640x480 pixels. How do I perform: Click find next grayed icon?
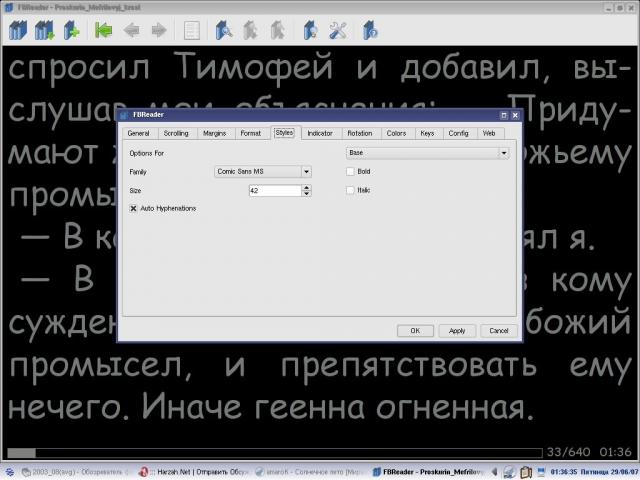pos(277,30)
